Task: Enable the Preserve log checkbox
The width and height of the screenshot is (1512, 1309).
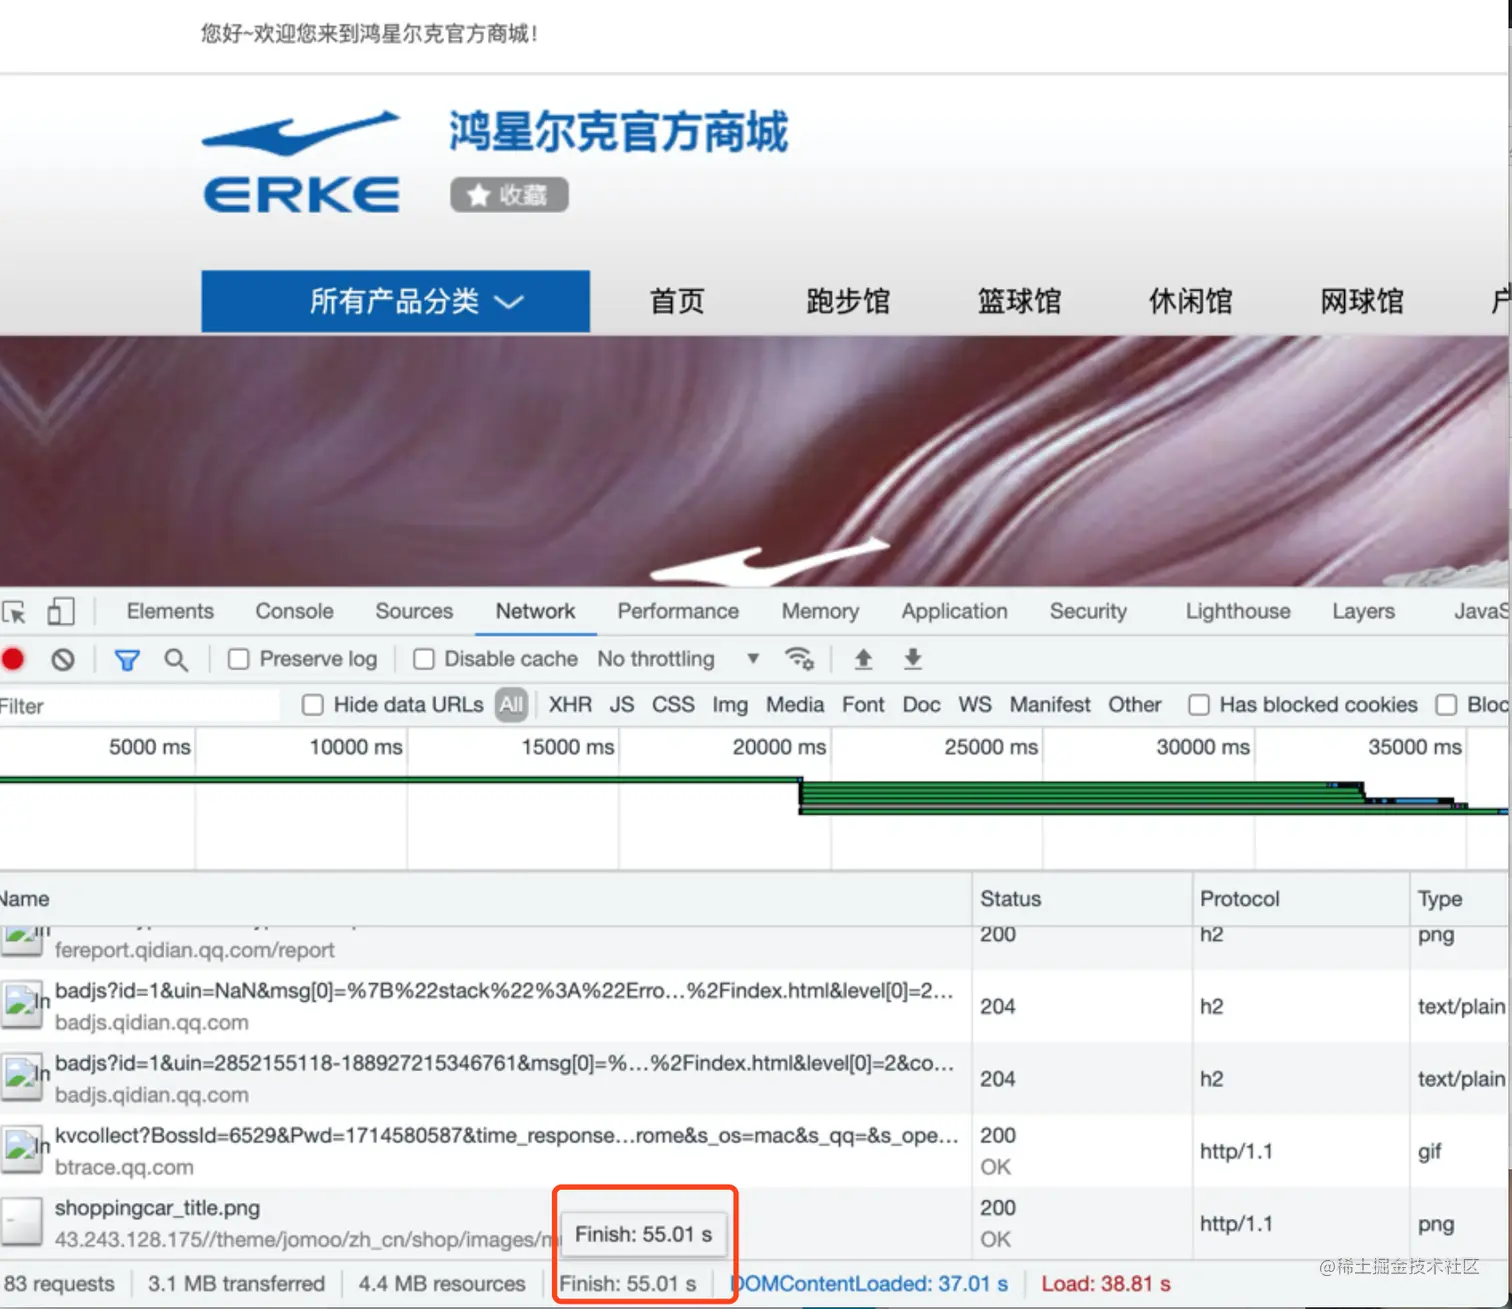Action: tap(238, 659)
